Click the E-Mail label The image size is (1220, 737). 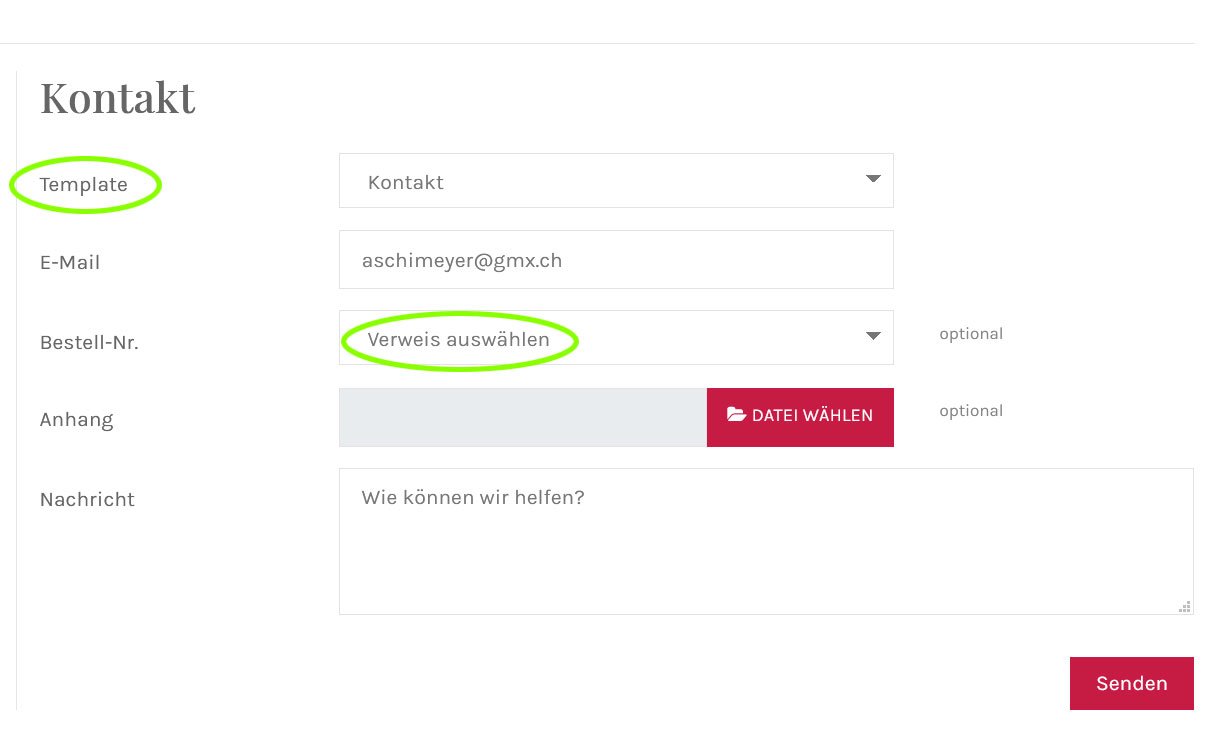[70, 264]
